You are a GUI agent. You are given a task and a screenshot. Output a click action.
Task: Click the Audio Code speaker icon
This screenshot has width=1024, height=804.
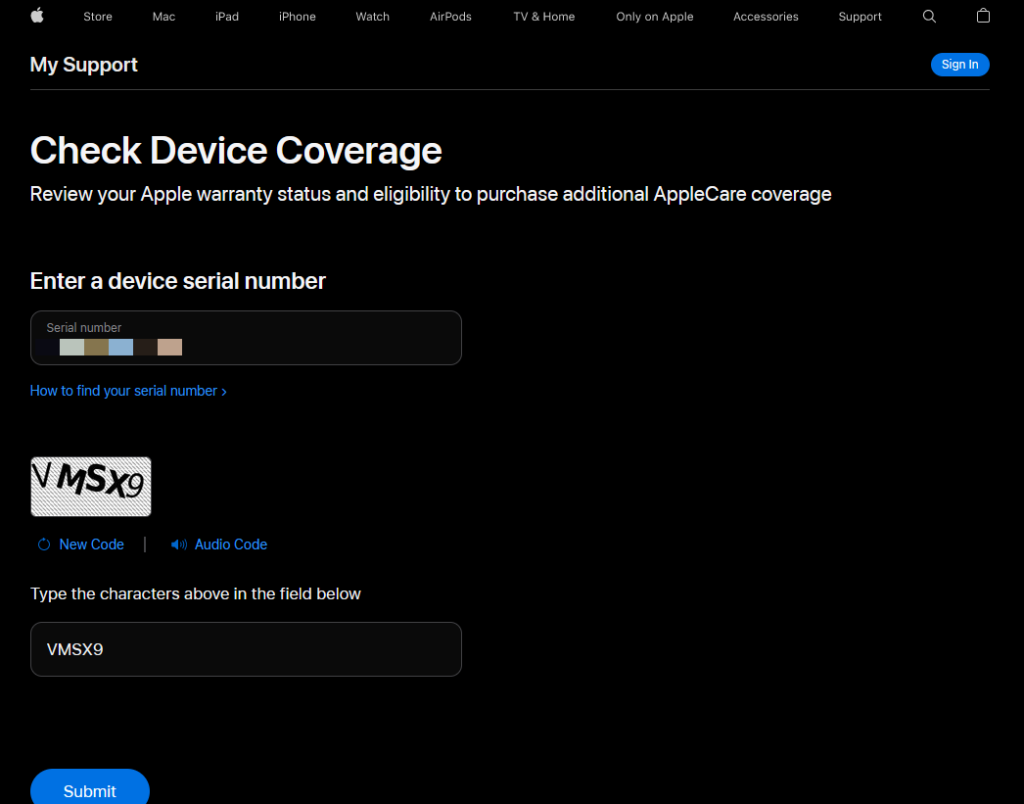tap(178, 544)
